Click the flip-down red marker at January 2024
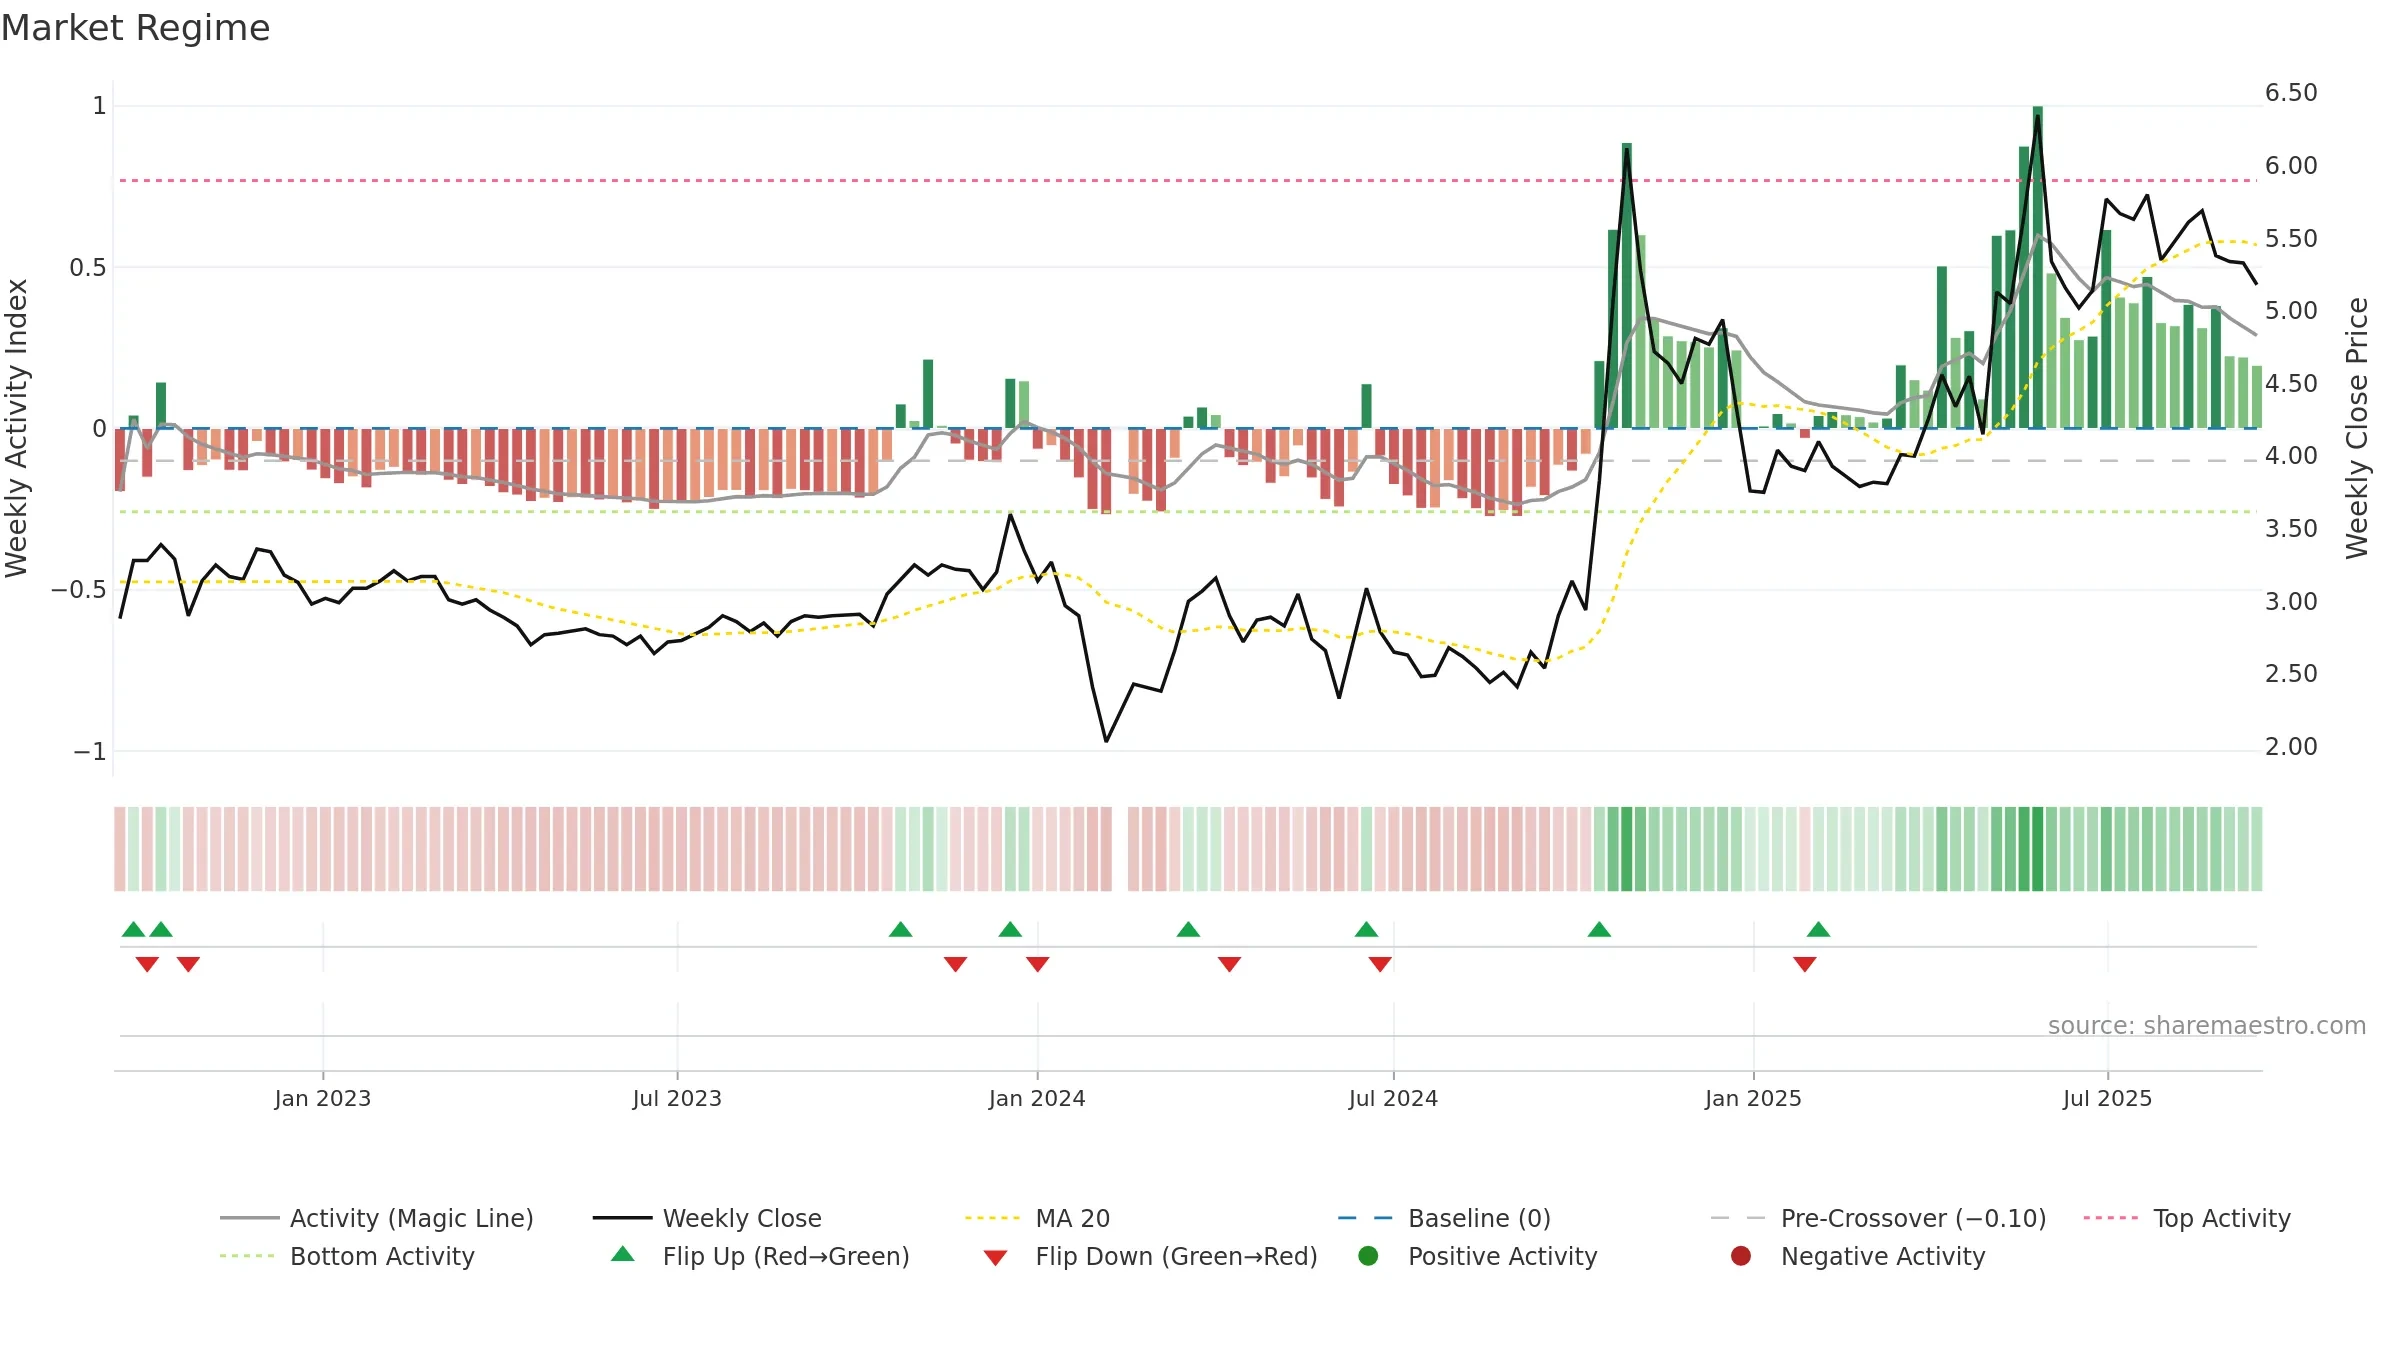Viewport: 2400px width, 1350px height. tap(1037, 964)
